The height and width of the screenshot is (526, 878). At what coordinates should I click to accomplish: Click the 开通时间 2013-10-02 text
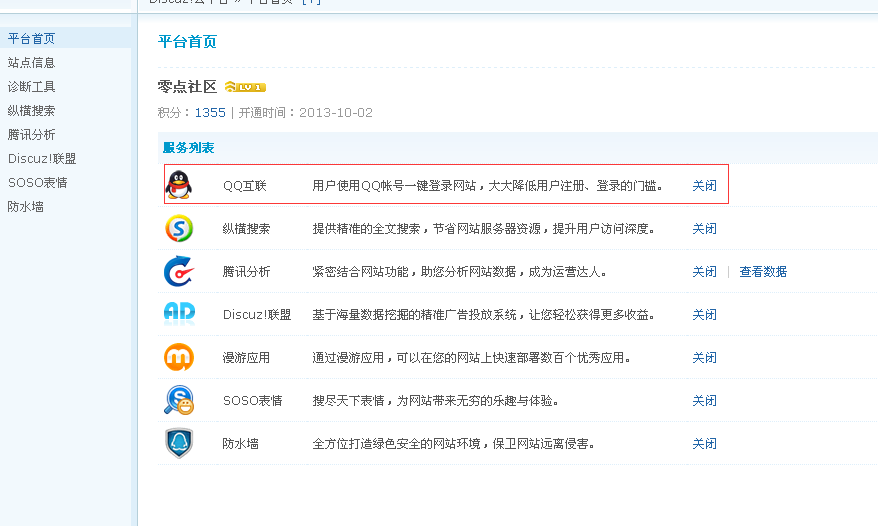(306, 113)
